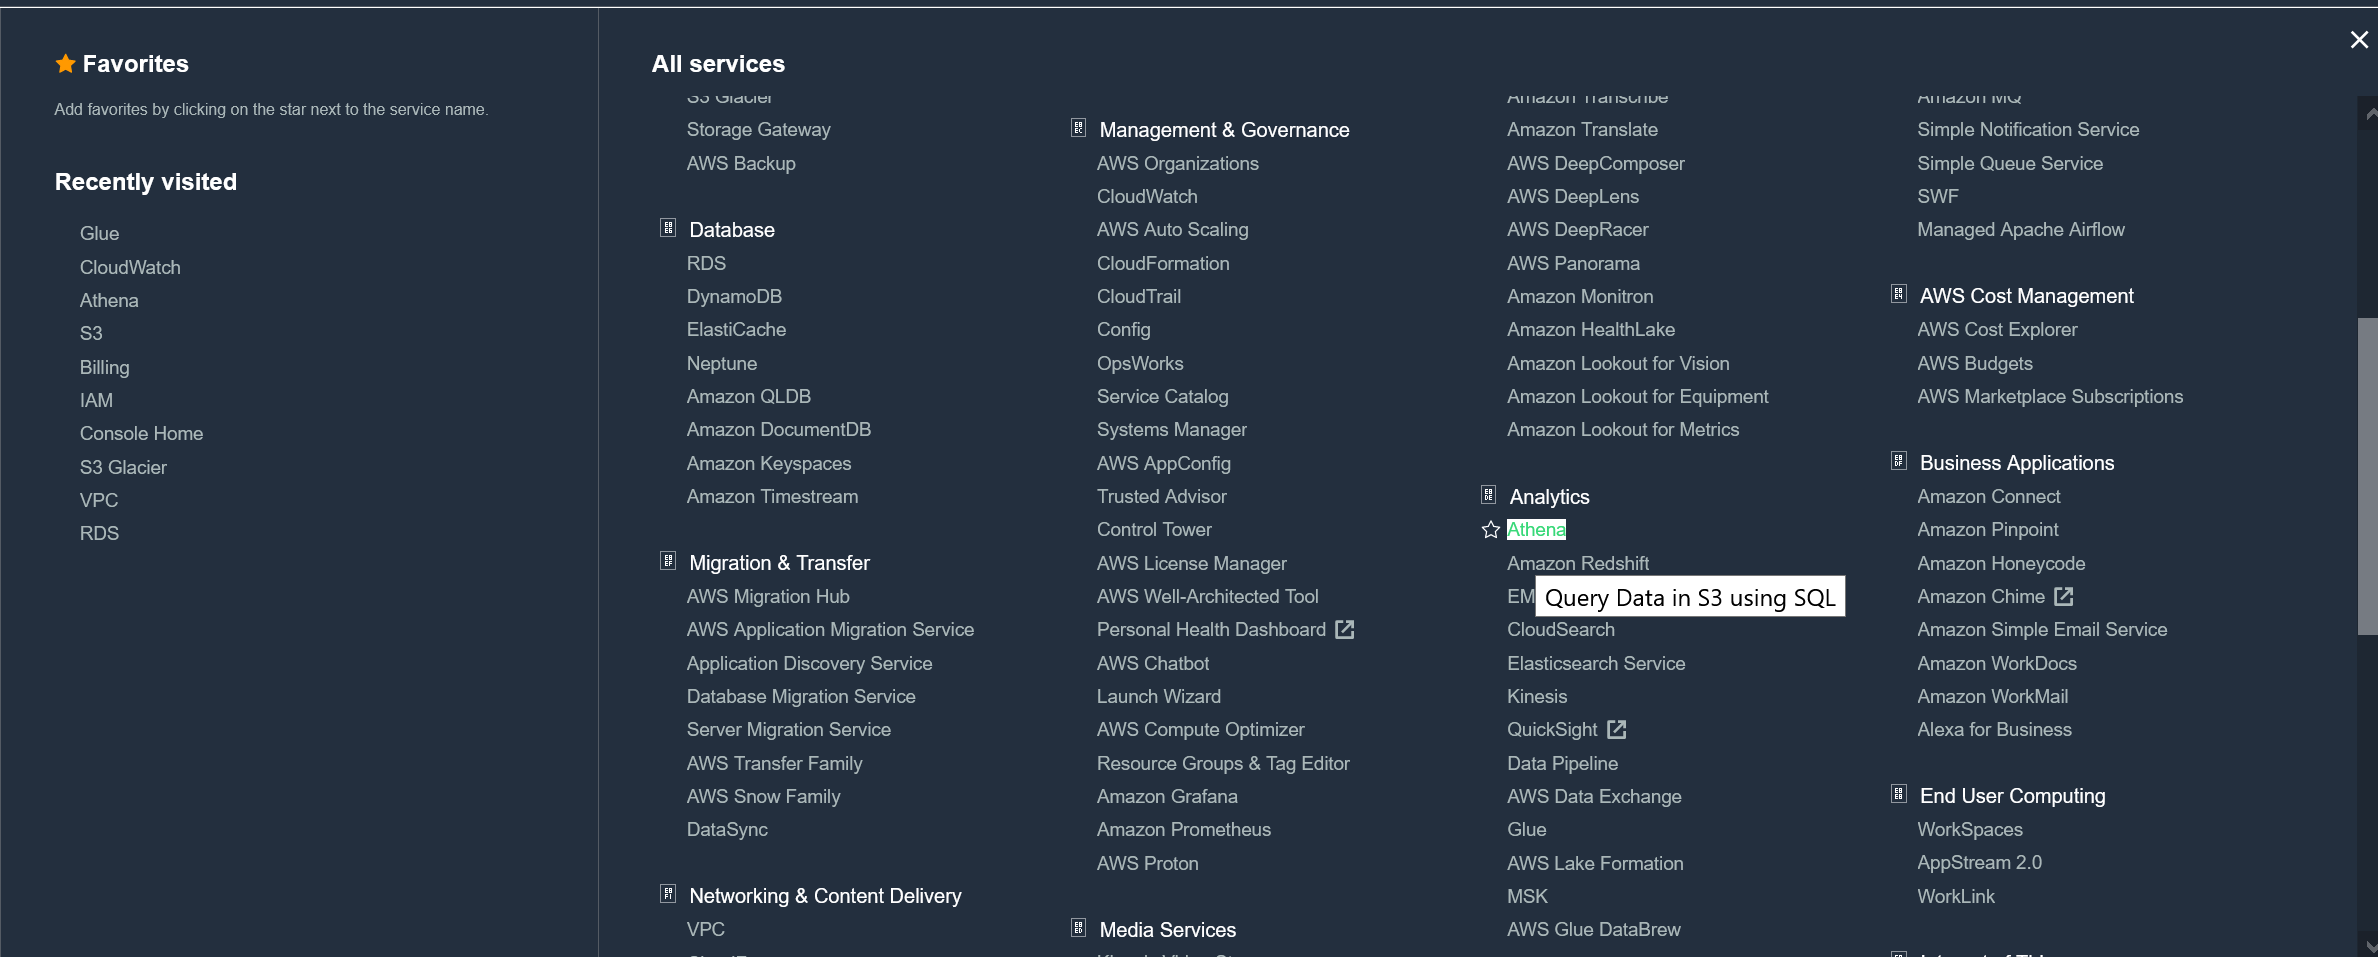Click the Networking & Content Delivery category icon

pos(668,895)
